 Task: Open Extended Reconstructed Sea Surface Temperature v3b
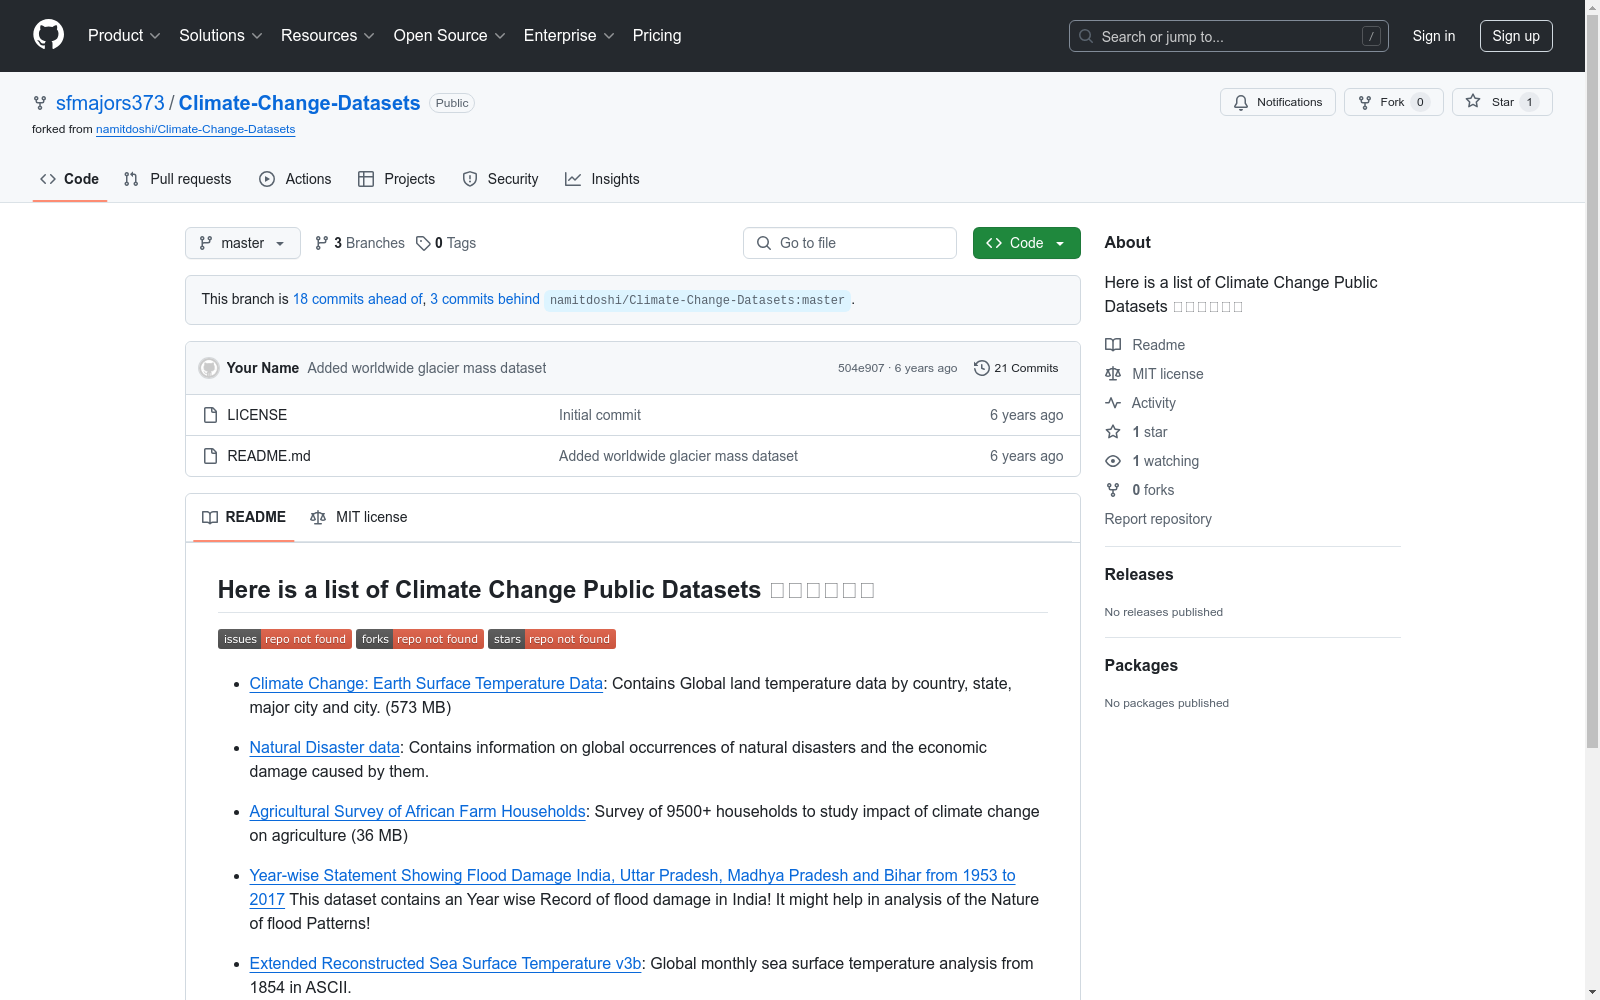point(446,963)
